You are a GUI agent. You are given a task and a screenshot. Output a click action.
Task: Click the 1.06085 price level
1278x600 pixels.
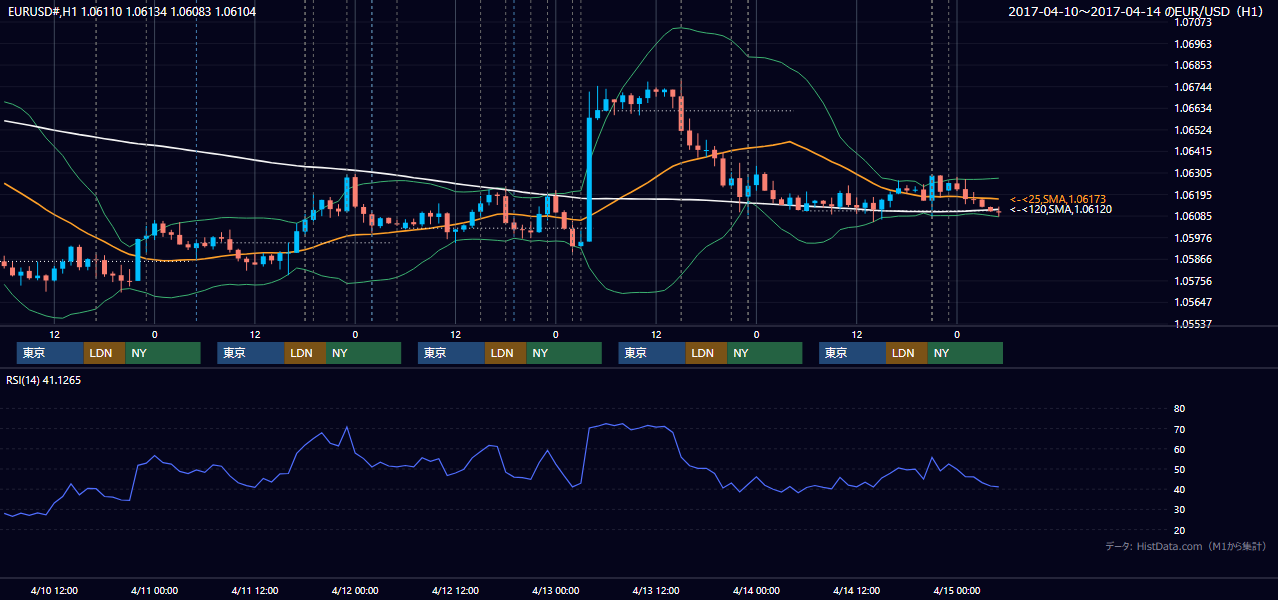[x=1193, y=216]
